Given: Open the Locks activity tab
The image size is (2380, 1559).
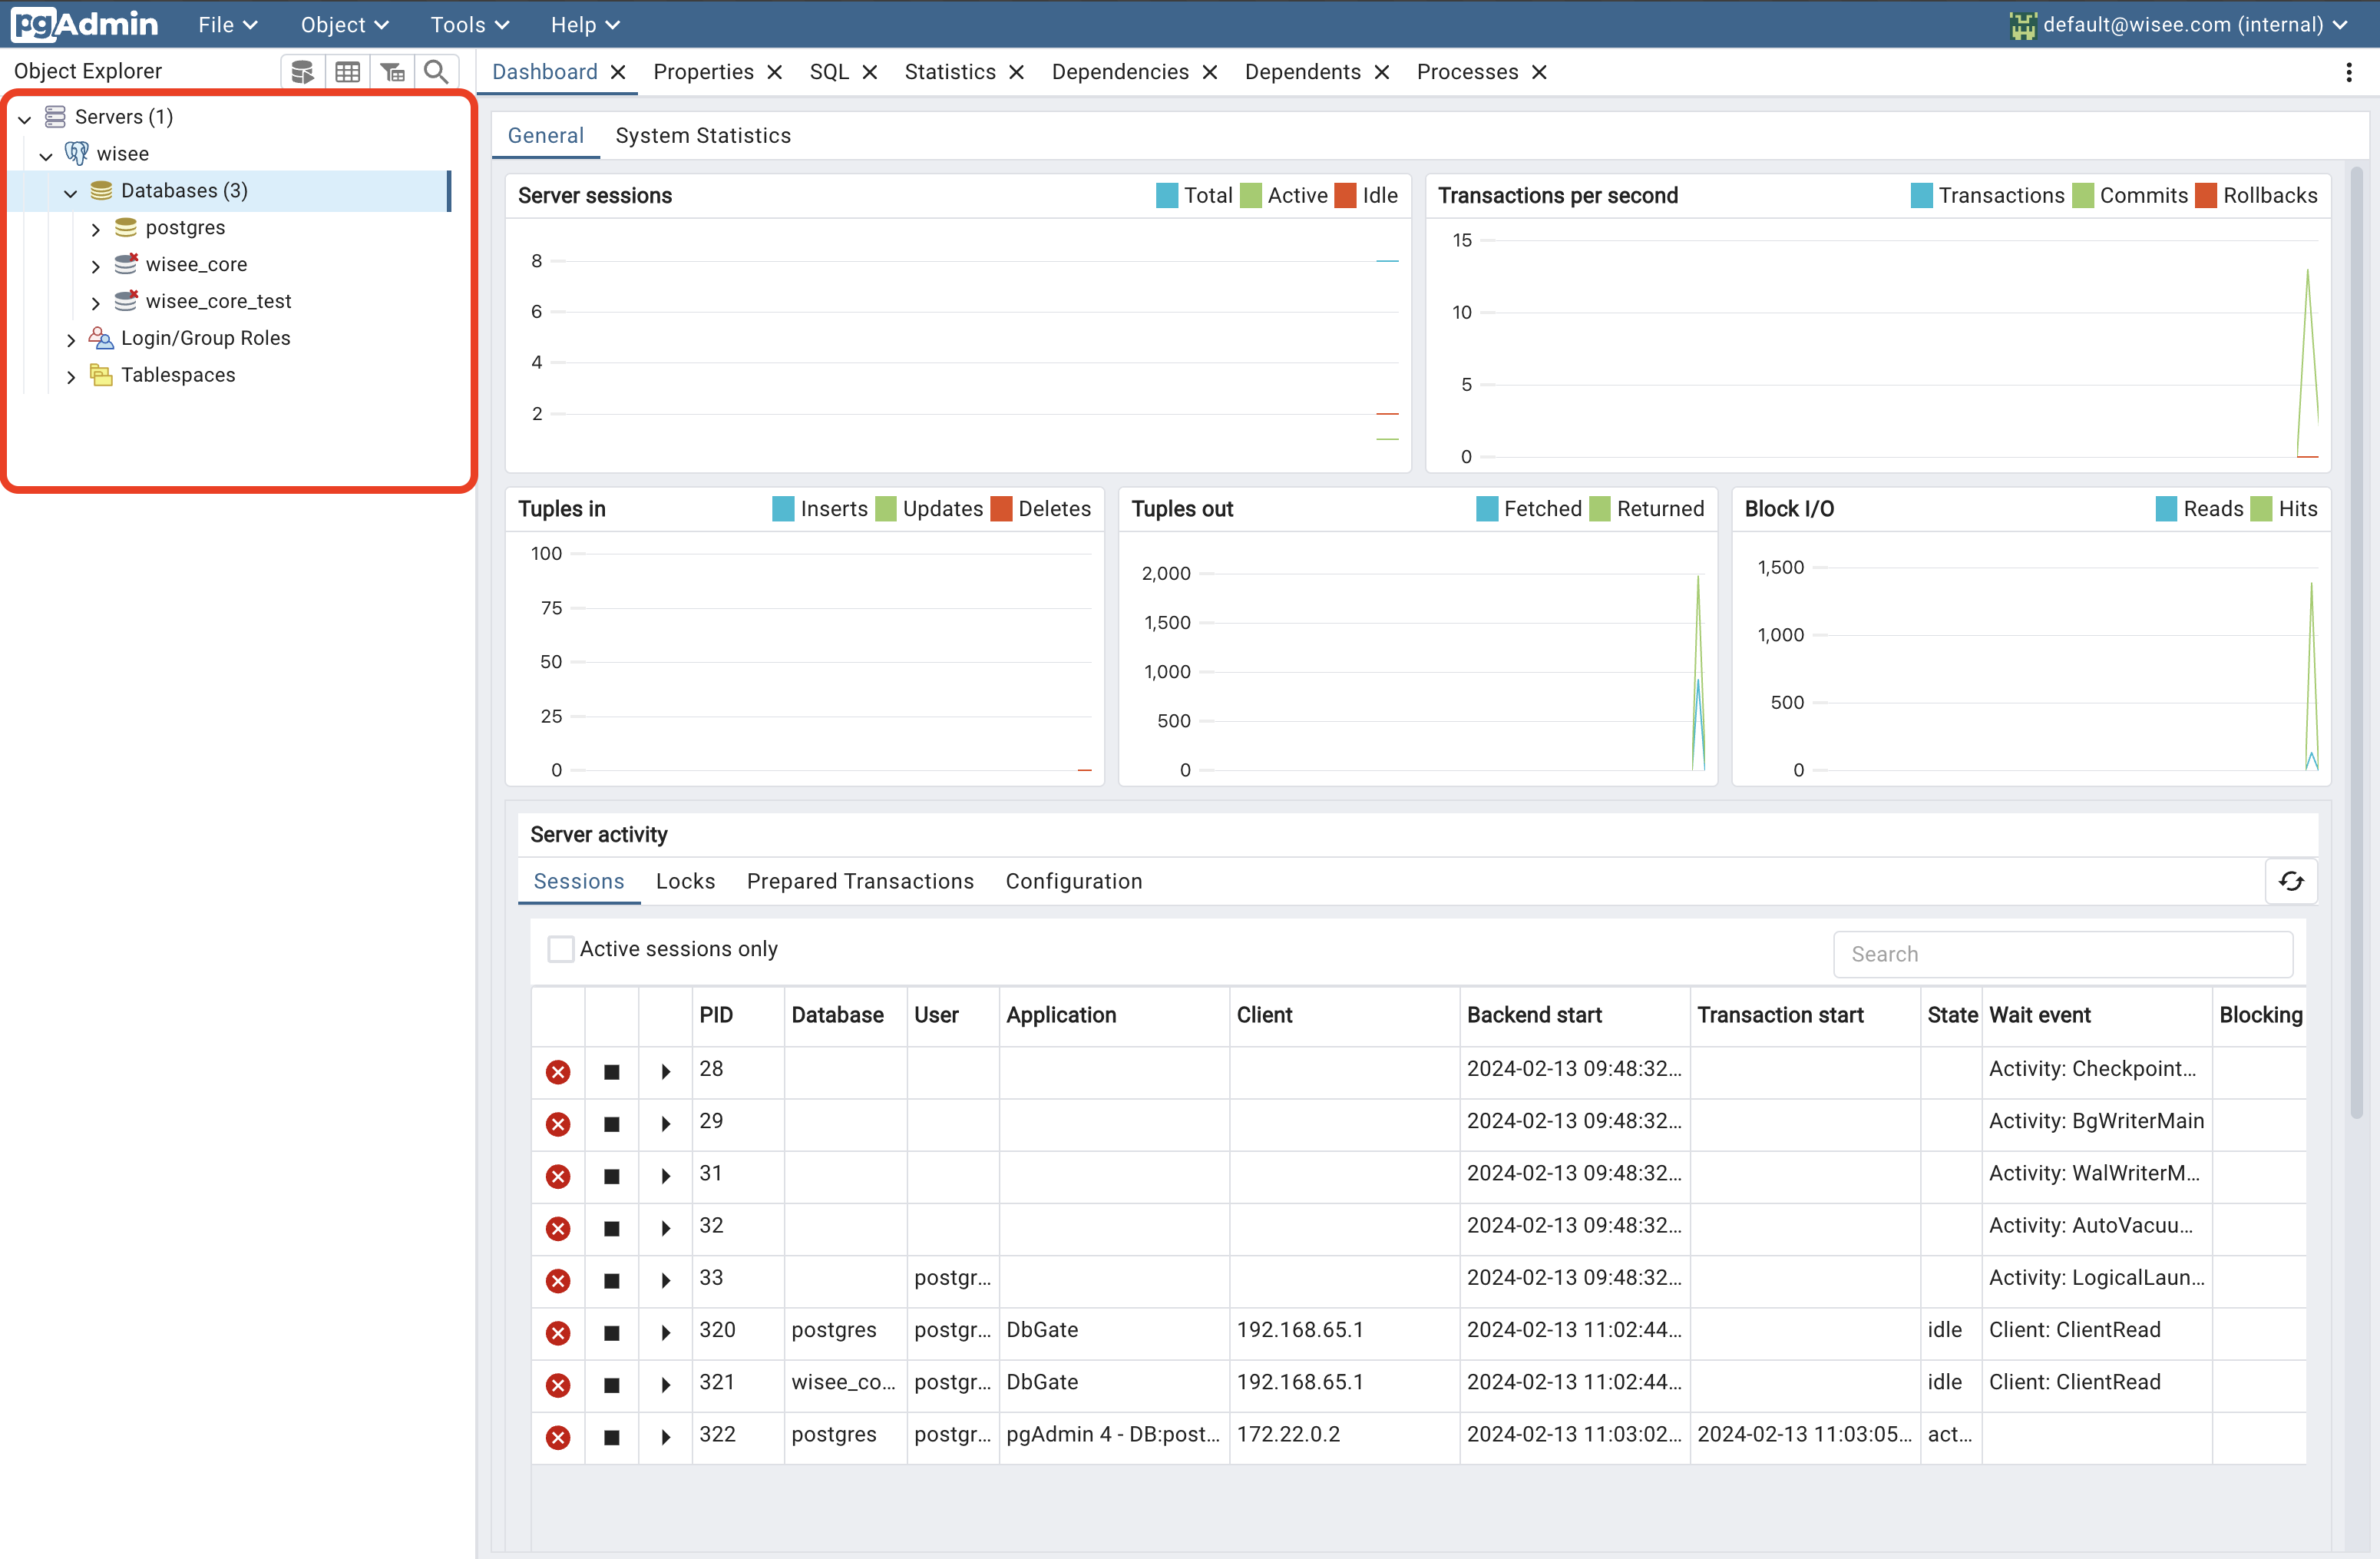Looking at the screenshot, I should (685, 881).
